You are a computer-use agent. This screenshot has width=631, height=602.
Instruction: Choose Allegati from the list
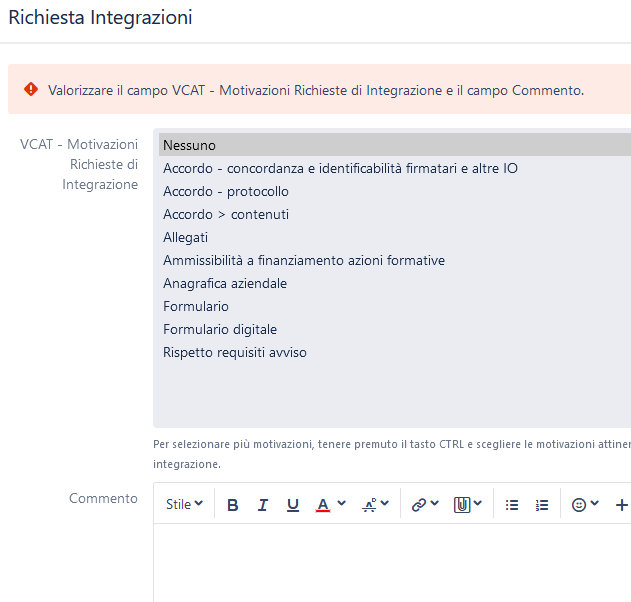coord(395,237)
